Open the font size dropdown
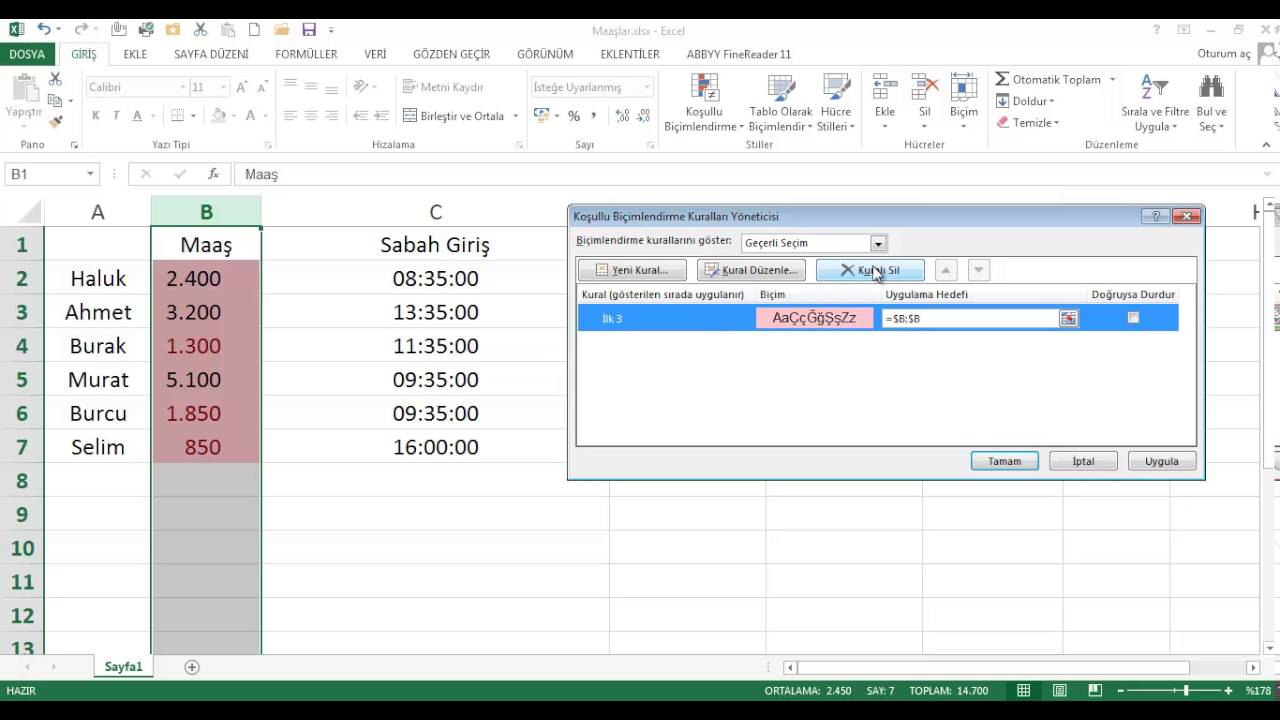This screenshot has width=1280, height=720. point(222,87)
